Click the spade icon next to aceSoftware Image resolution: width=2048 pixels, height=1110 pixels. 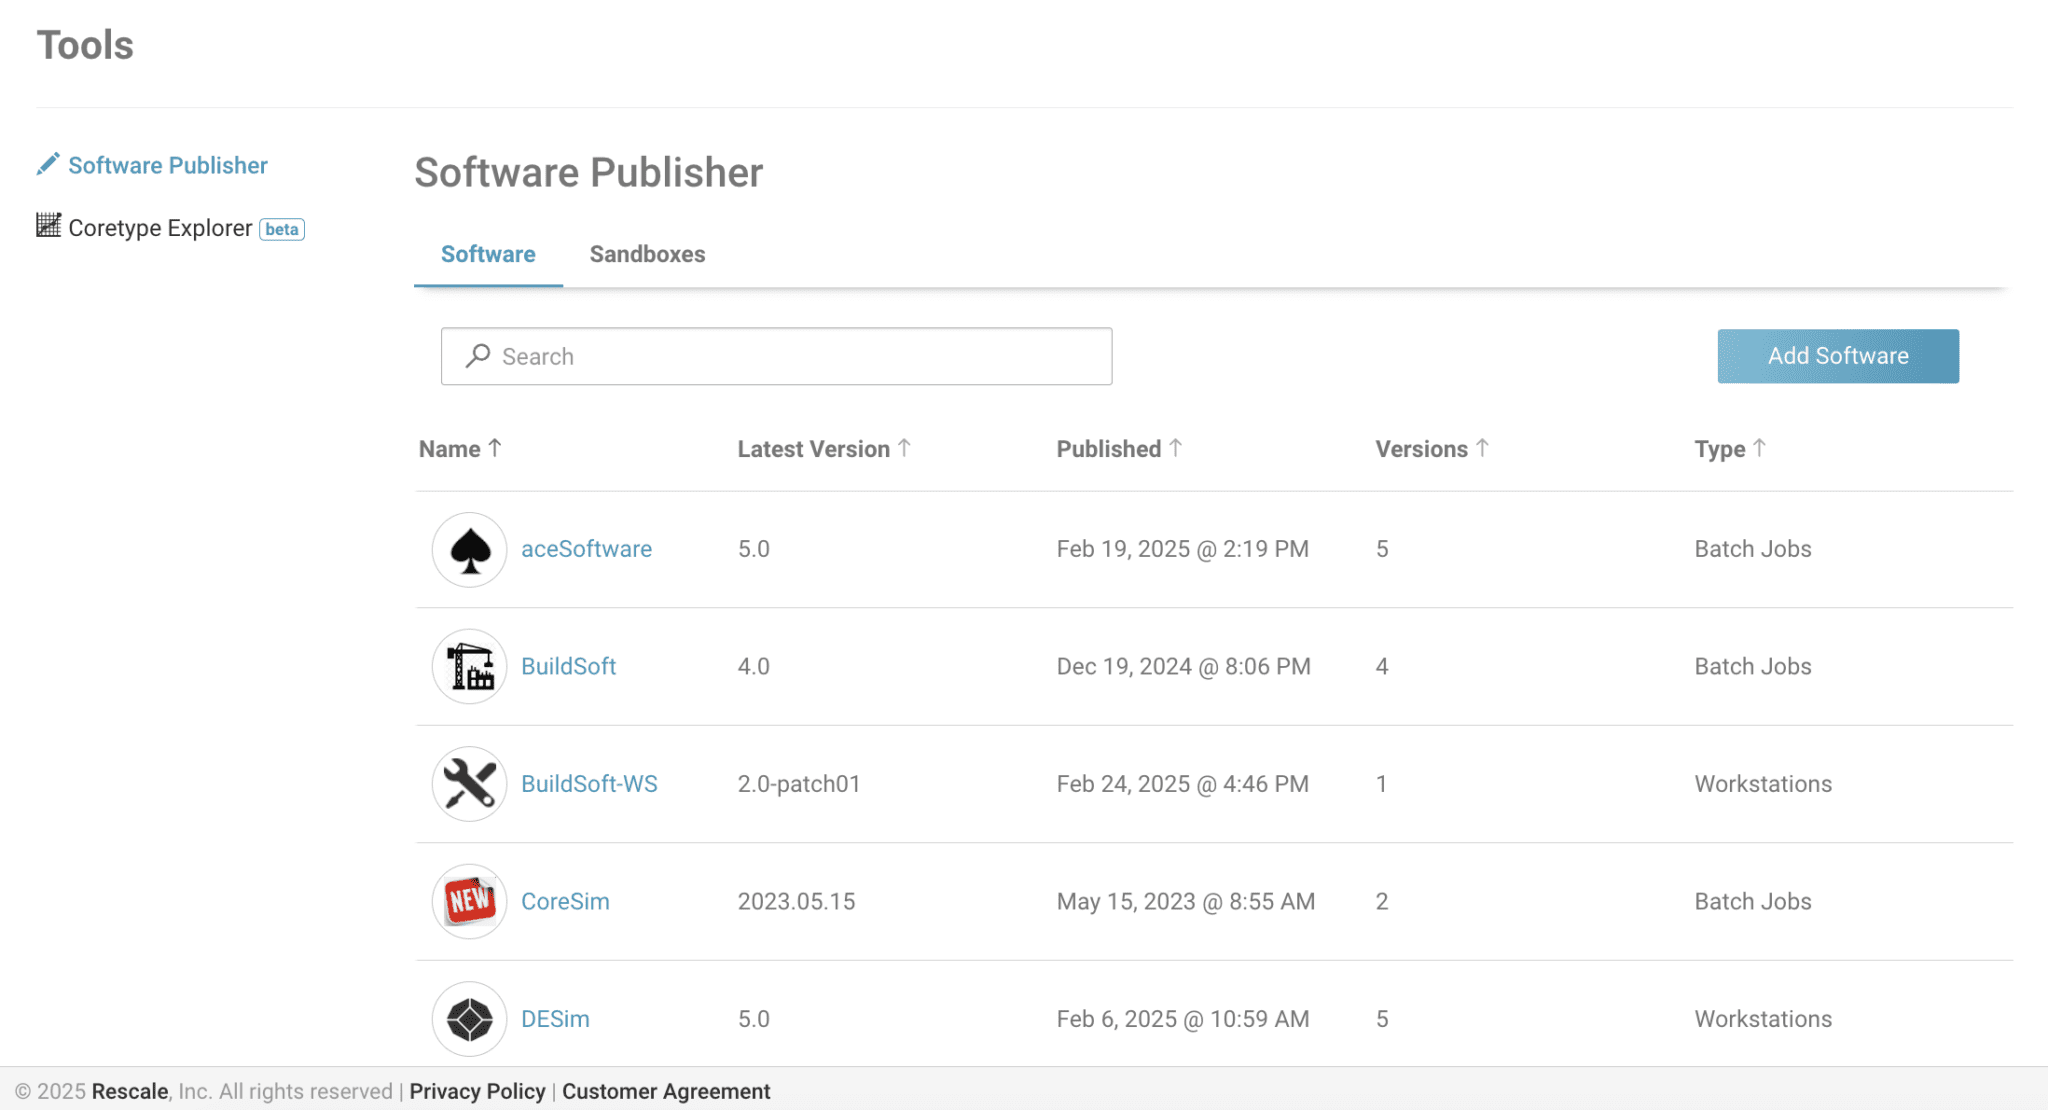click(x=468, y=549)
